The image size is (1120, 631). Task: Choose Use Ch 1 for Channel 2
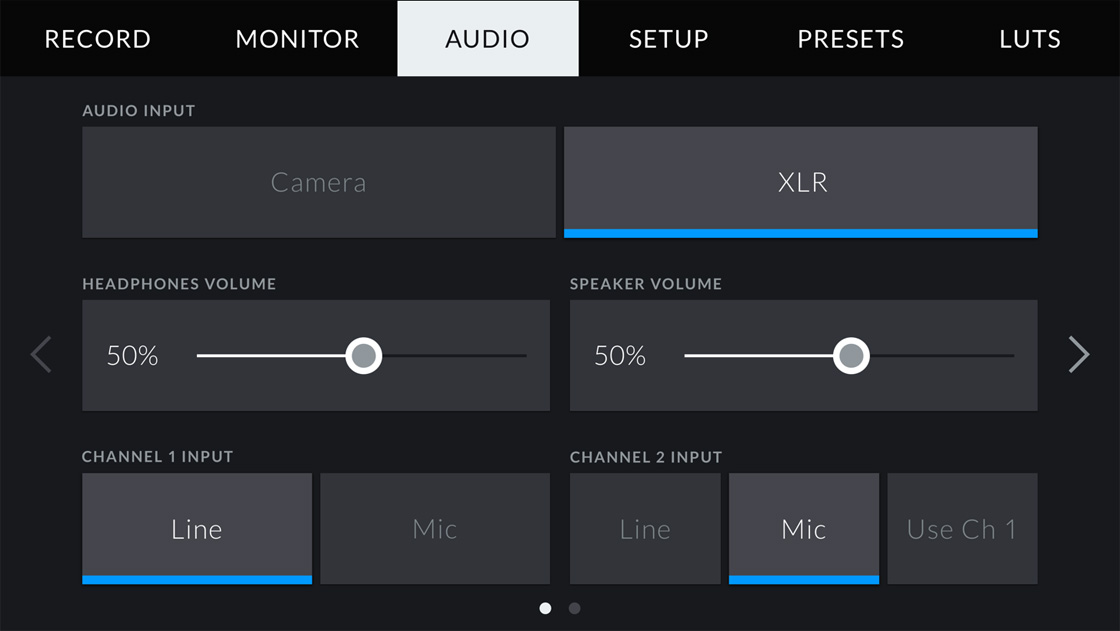pos(962,528)
